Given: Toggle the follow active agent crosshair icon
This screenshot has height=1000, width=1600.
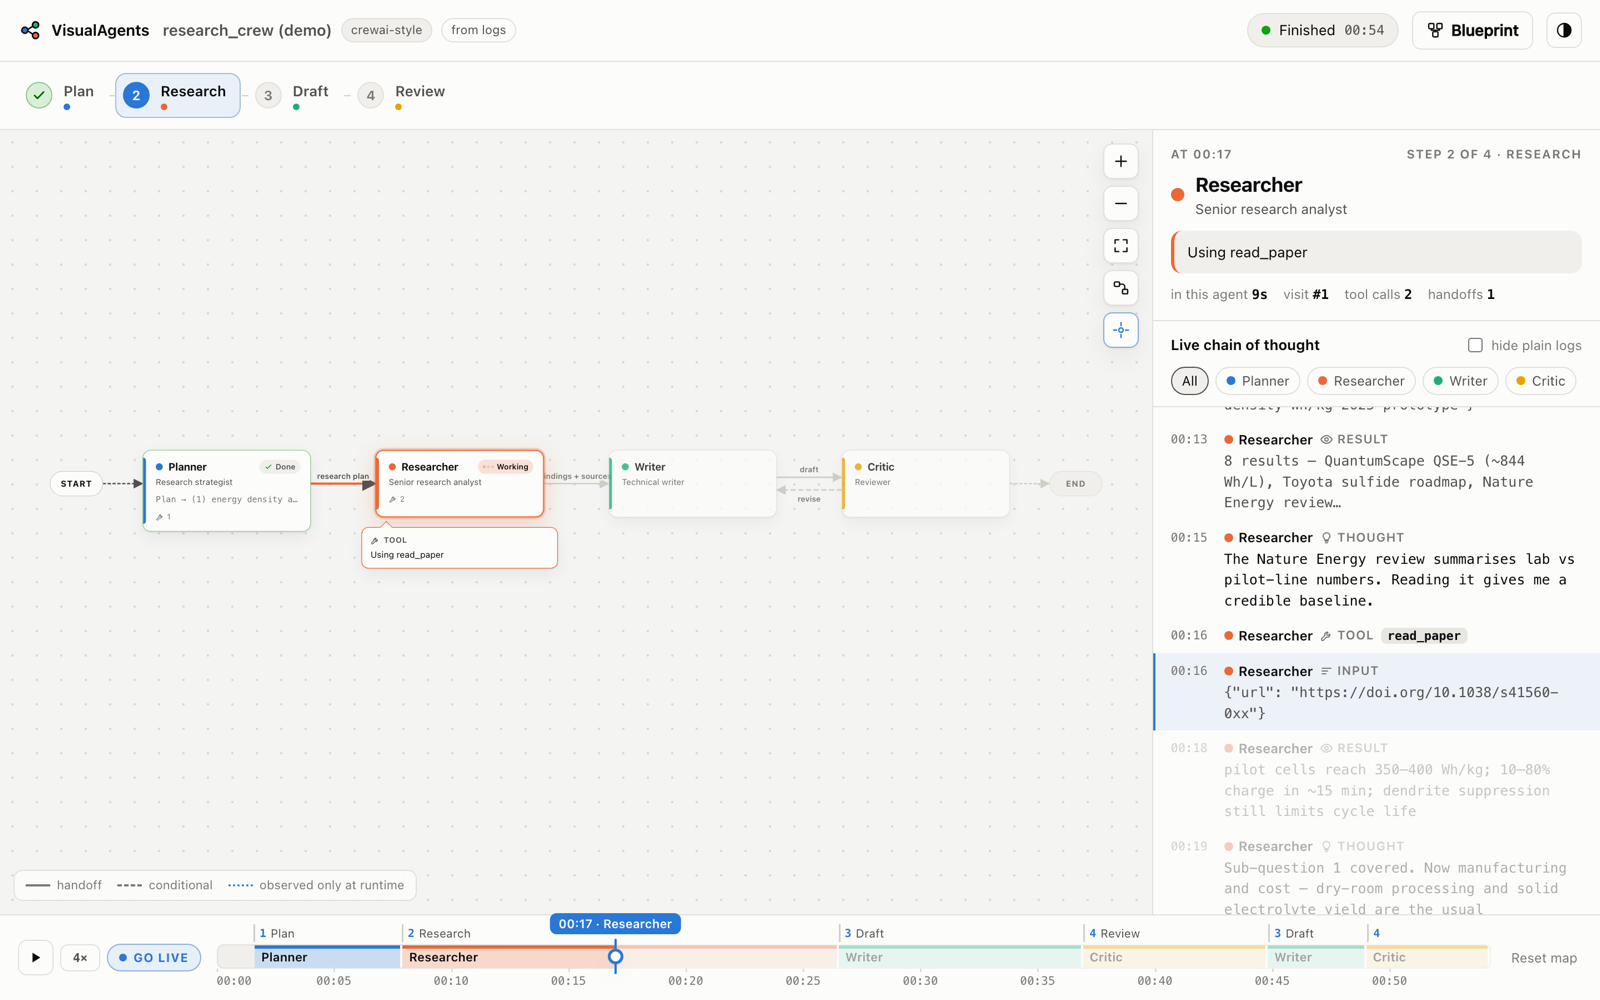Looking at the screenshot, I should (x=1121, y=330).
